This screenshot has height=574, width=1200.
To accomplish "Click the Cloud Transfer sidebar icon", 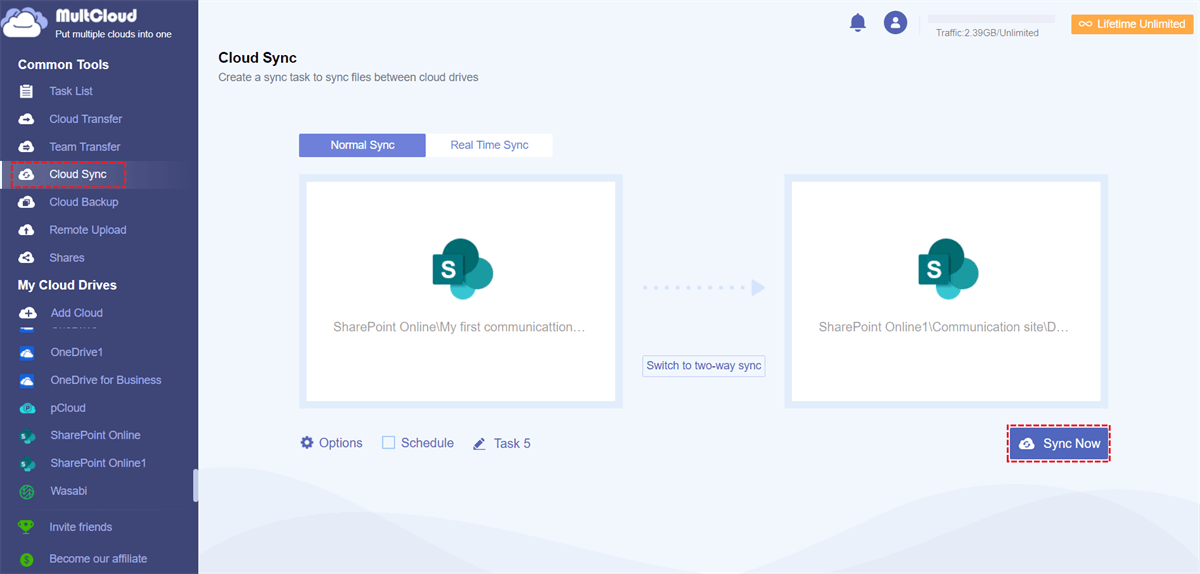I will point(27,119).
